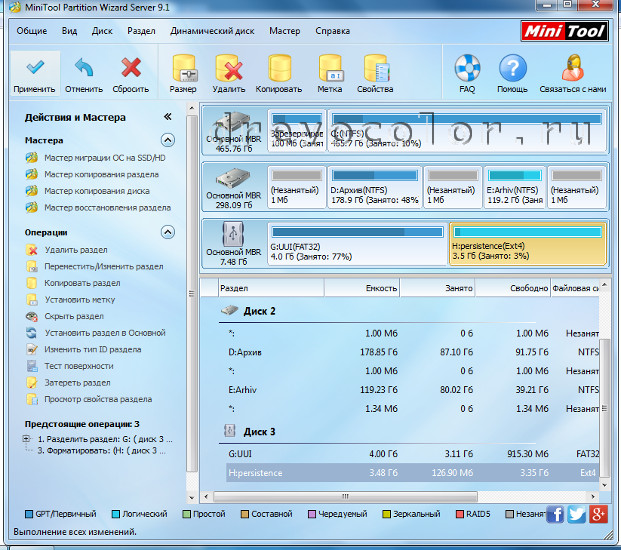The height and width of the screenshot is (550, 621).
Task: Select the H:persistence(Ext4) partition block
Action: click(528, 244)
